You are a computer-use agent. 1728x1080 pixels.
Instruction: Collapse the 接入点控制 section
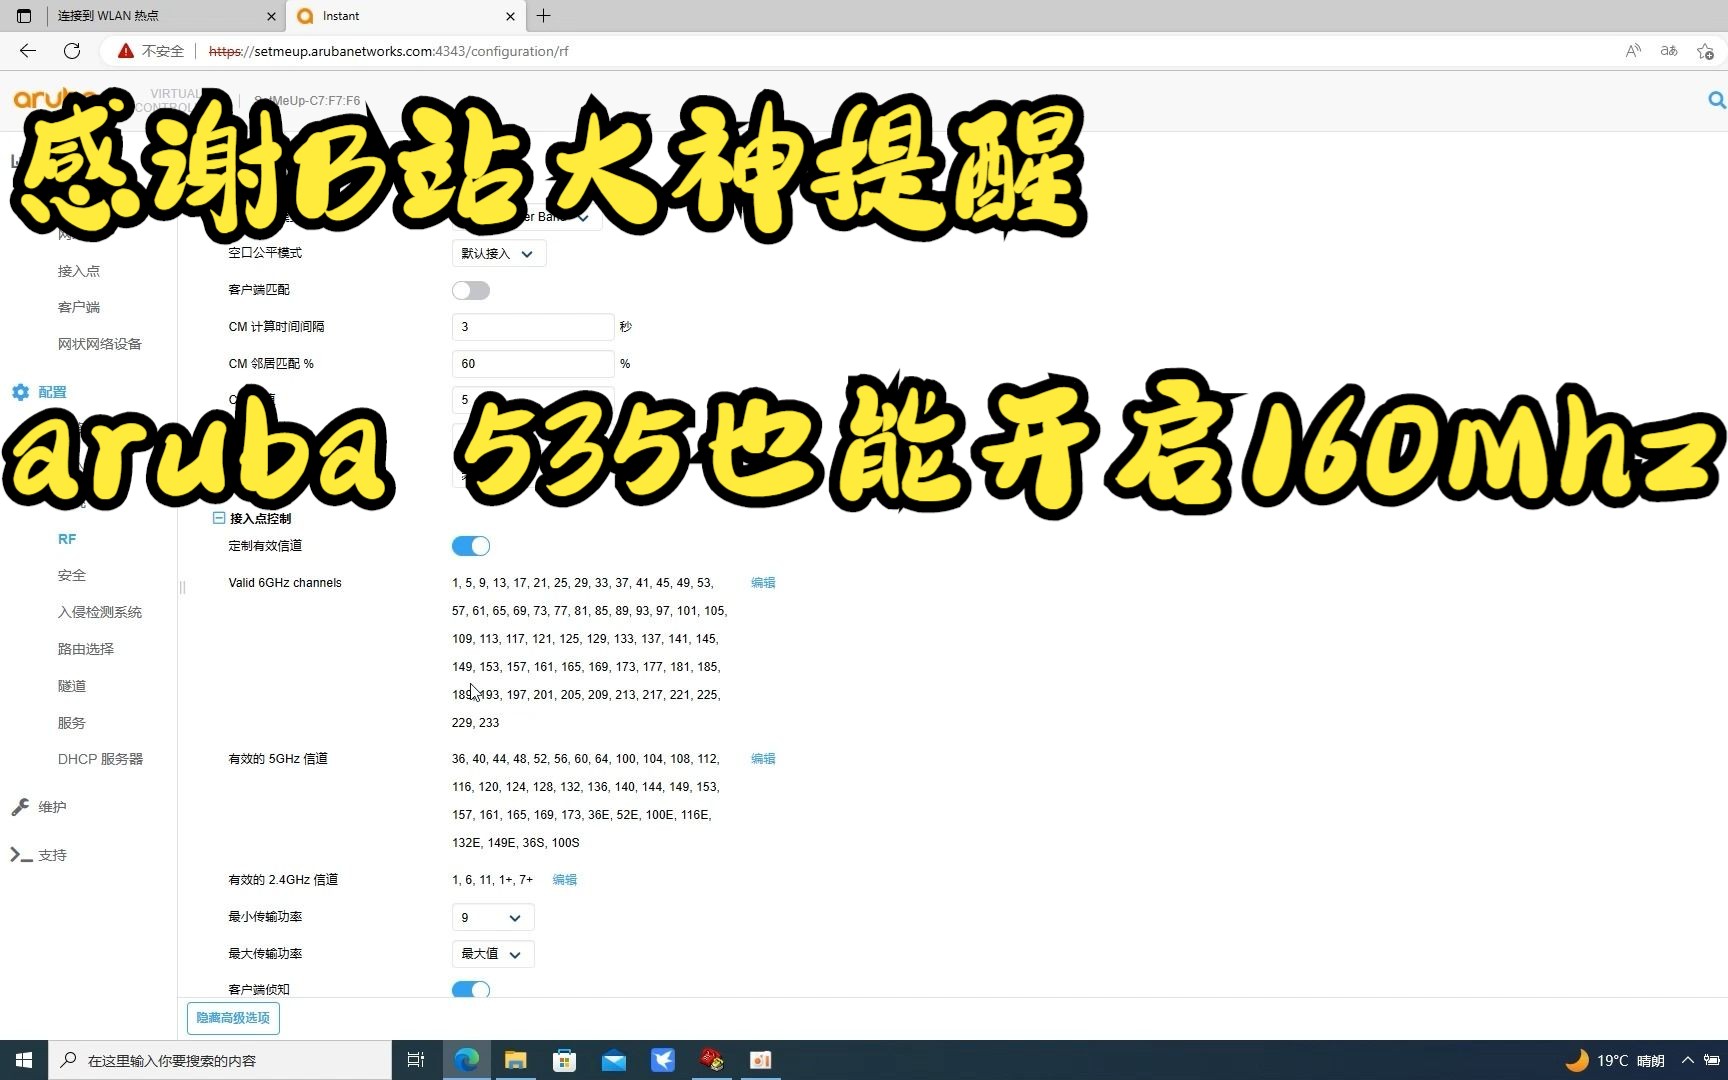[x=219, y=518]
